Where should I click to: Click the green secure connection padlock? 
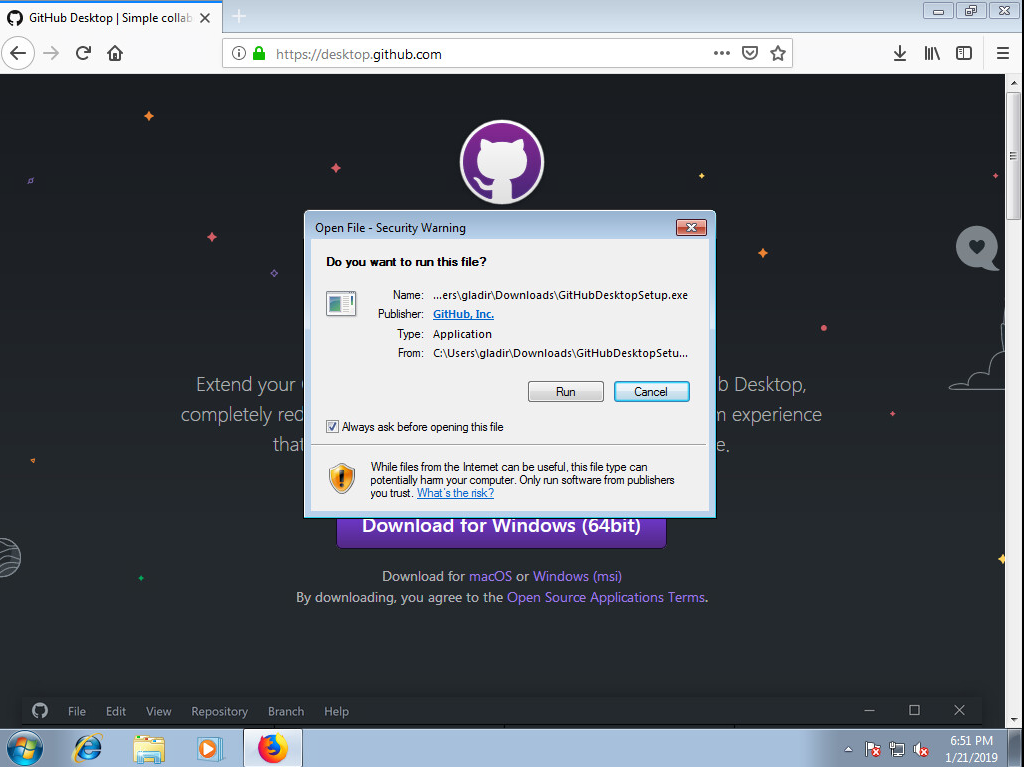coord(259,54)
